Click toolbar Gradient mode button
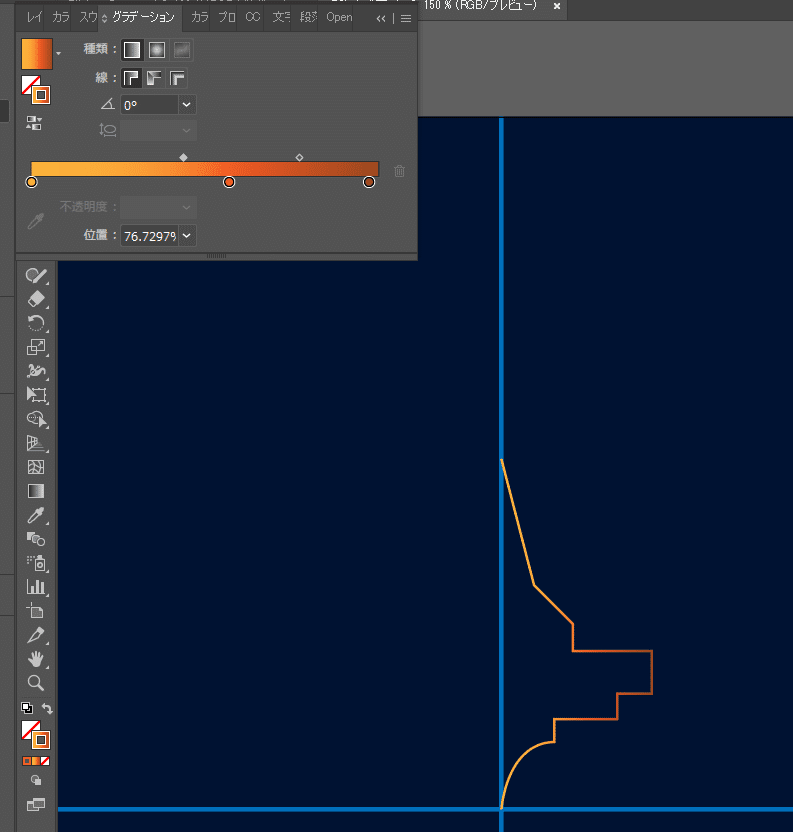This screenshot has height=832, width=793. (x=36, y=761)
